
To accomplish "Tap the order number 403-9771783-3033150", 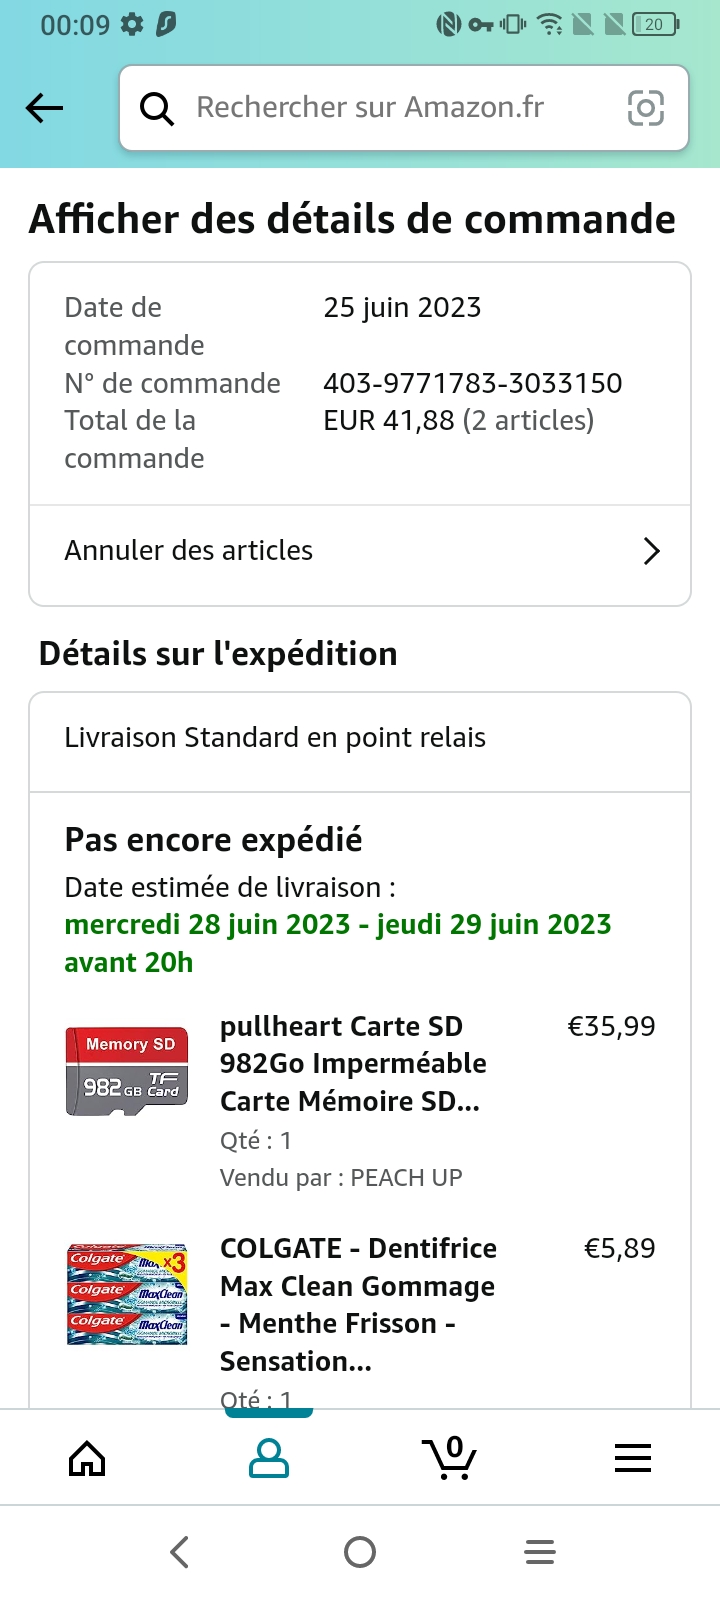I will (472, 383).
